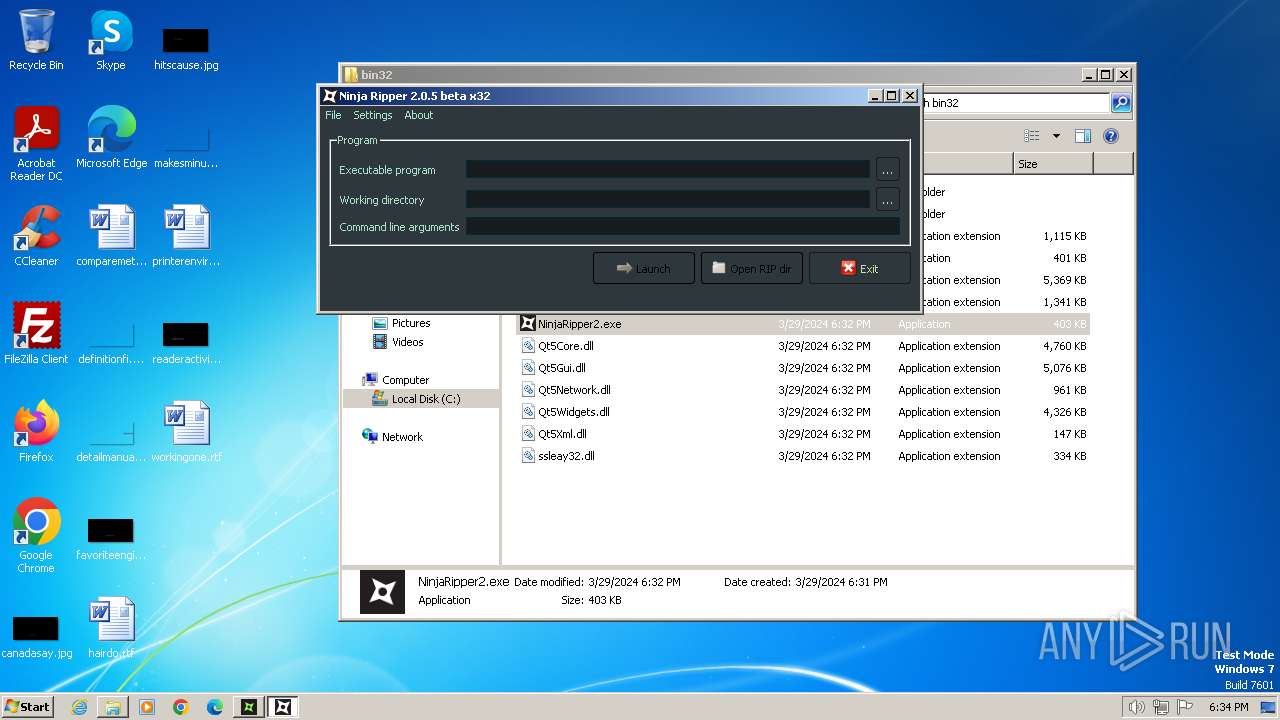Open Skype desktop shortcut

[x=110, y=40]
